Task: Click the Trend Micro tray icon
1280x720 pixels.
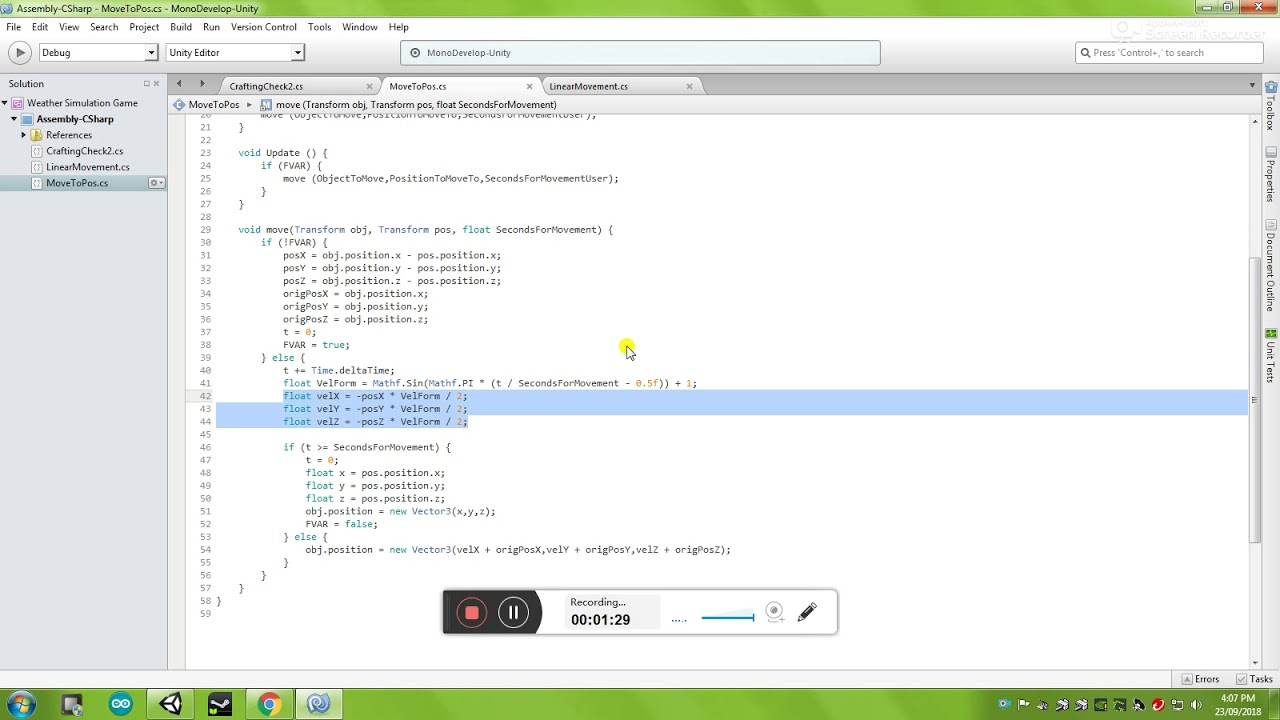Action: (x=1158, y=705)
